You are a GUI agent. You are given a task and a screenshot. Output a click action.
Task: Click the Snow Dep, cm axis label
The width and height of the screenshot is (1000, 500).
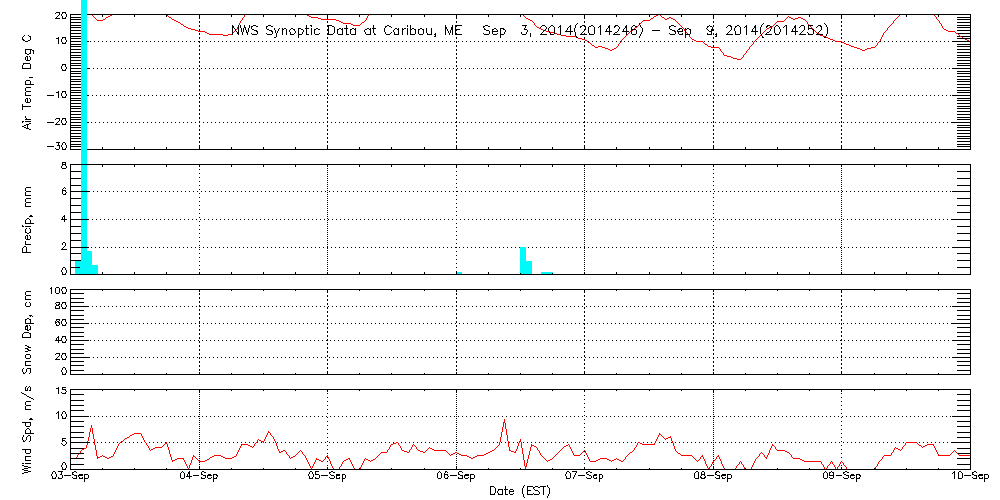pyautogui.click(x=29, y=331)
